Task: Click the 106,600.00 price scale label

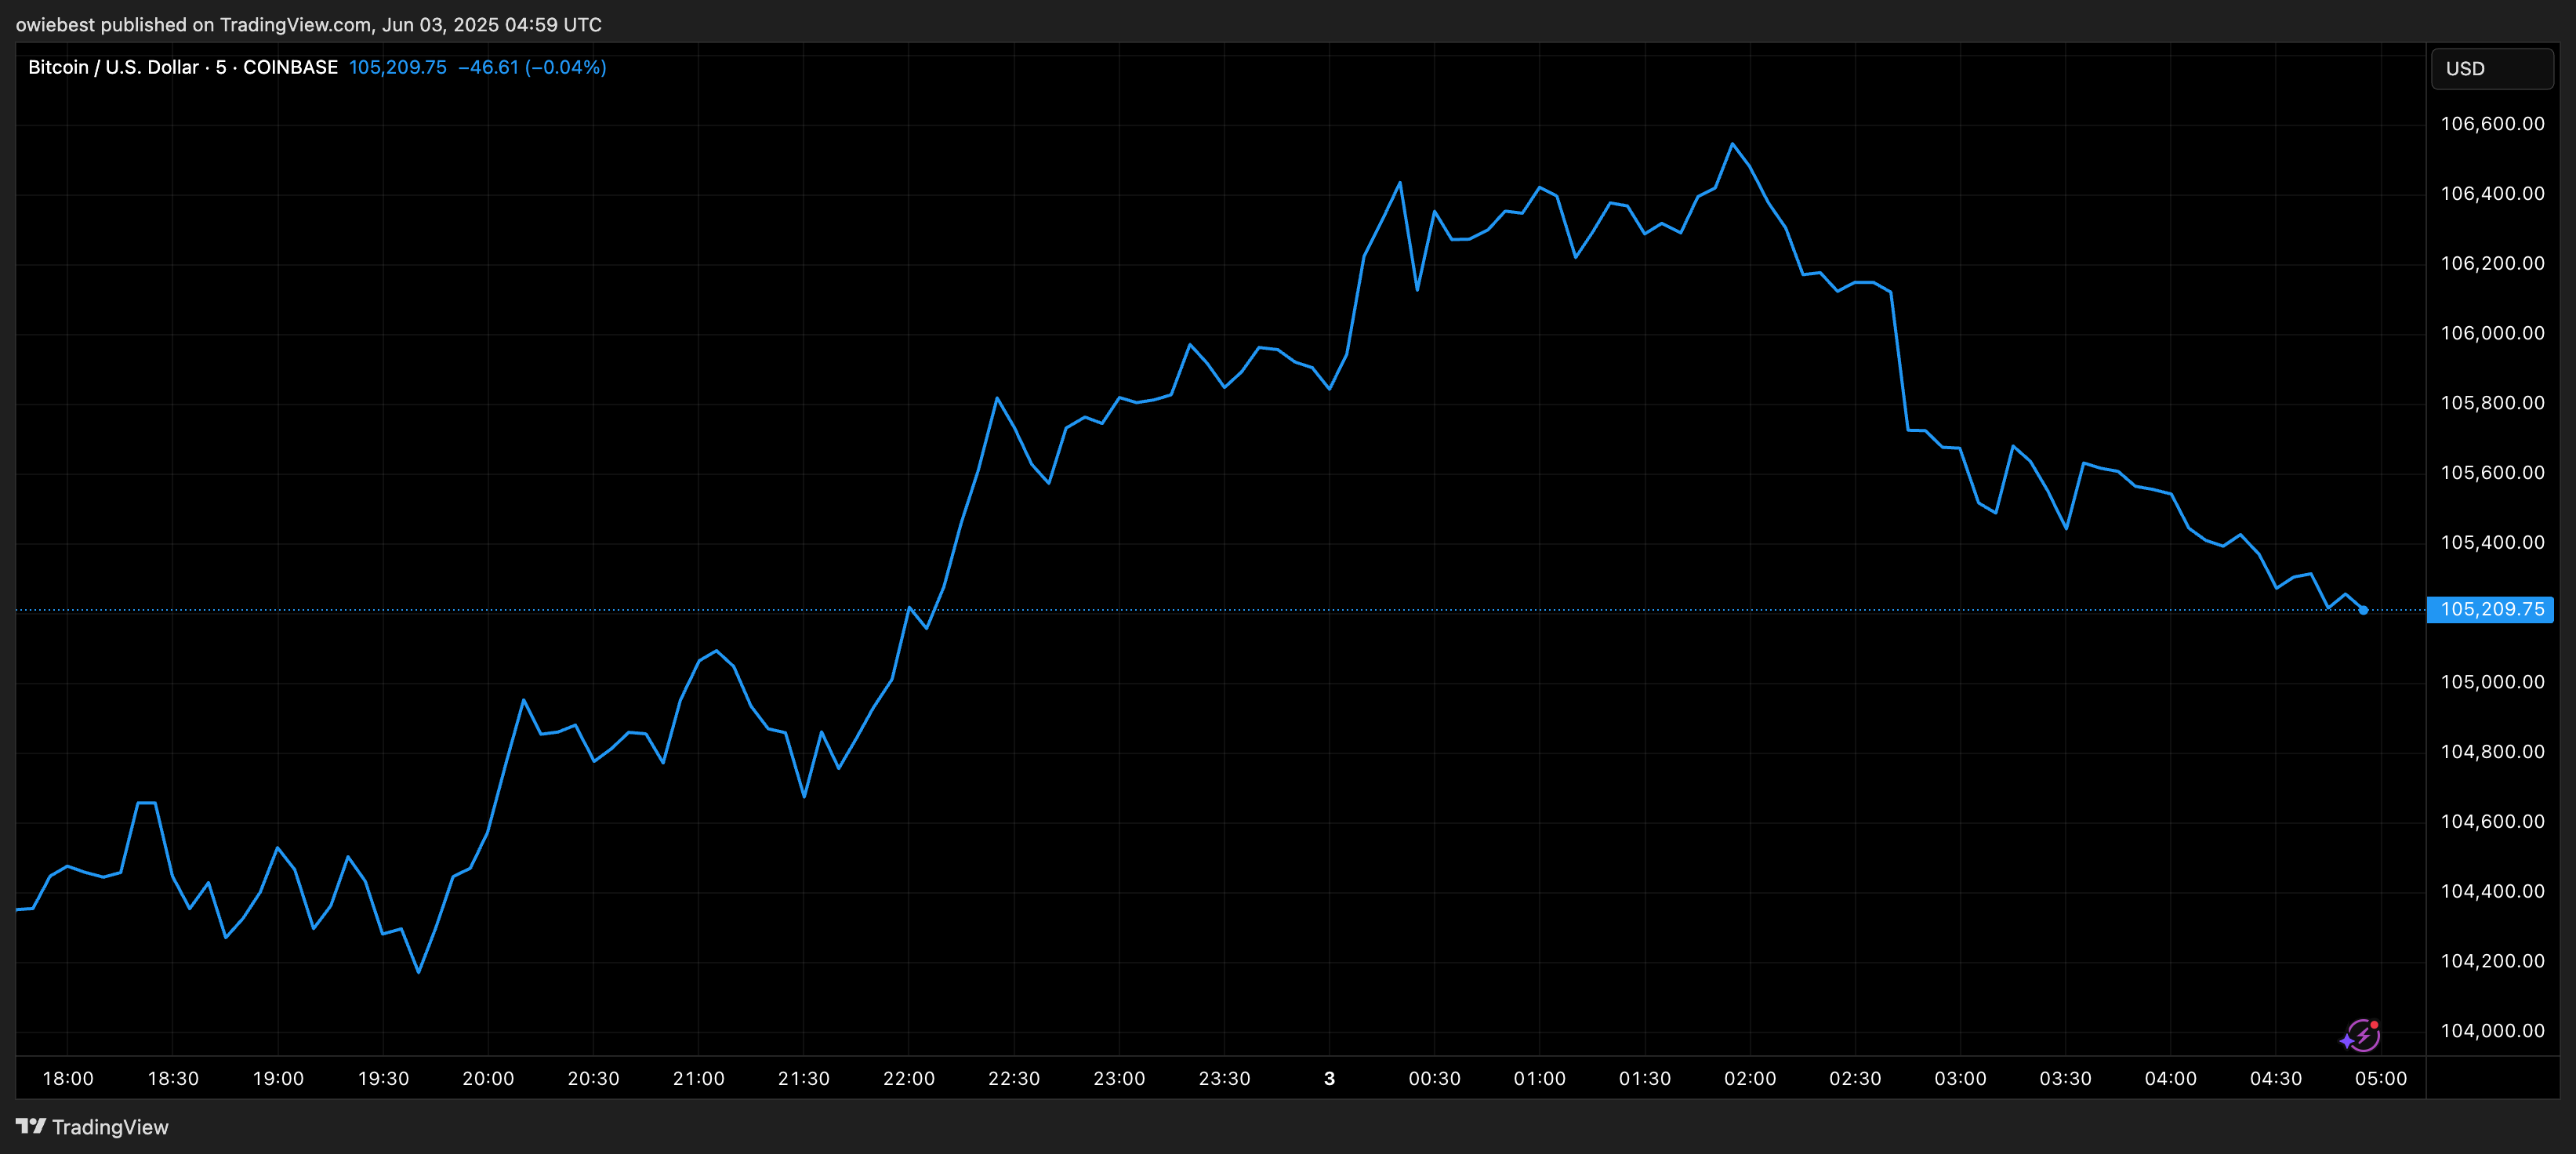Action: tap(2492, 124)
